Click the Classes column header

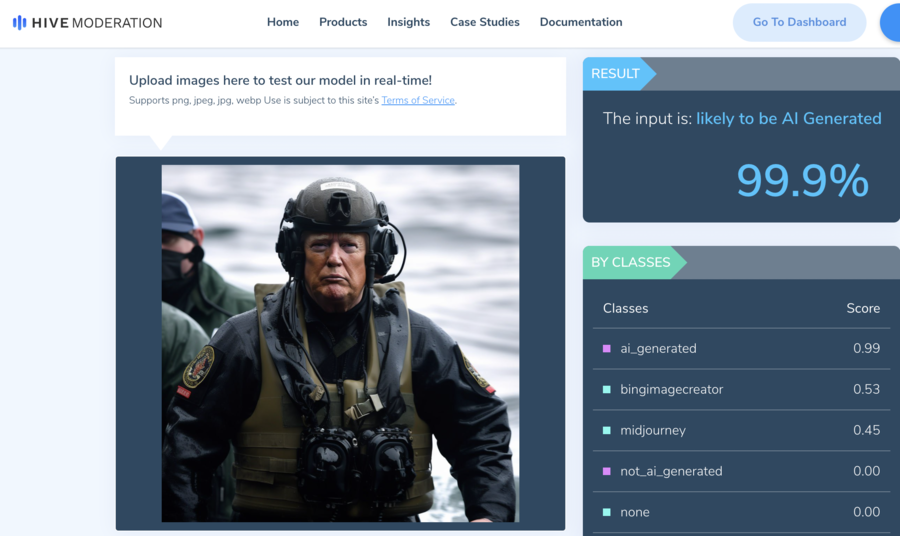click(x=626, y=309)
